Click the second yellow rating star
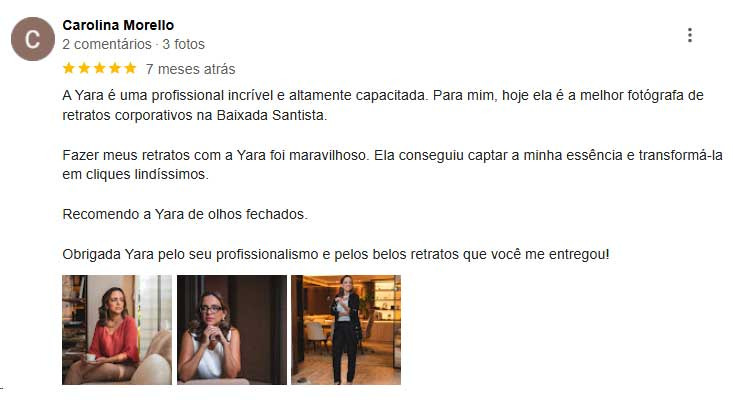 84,68
